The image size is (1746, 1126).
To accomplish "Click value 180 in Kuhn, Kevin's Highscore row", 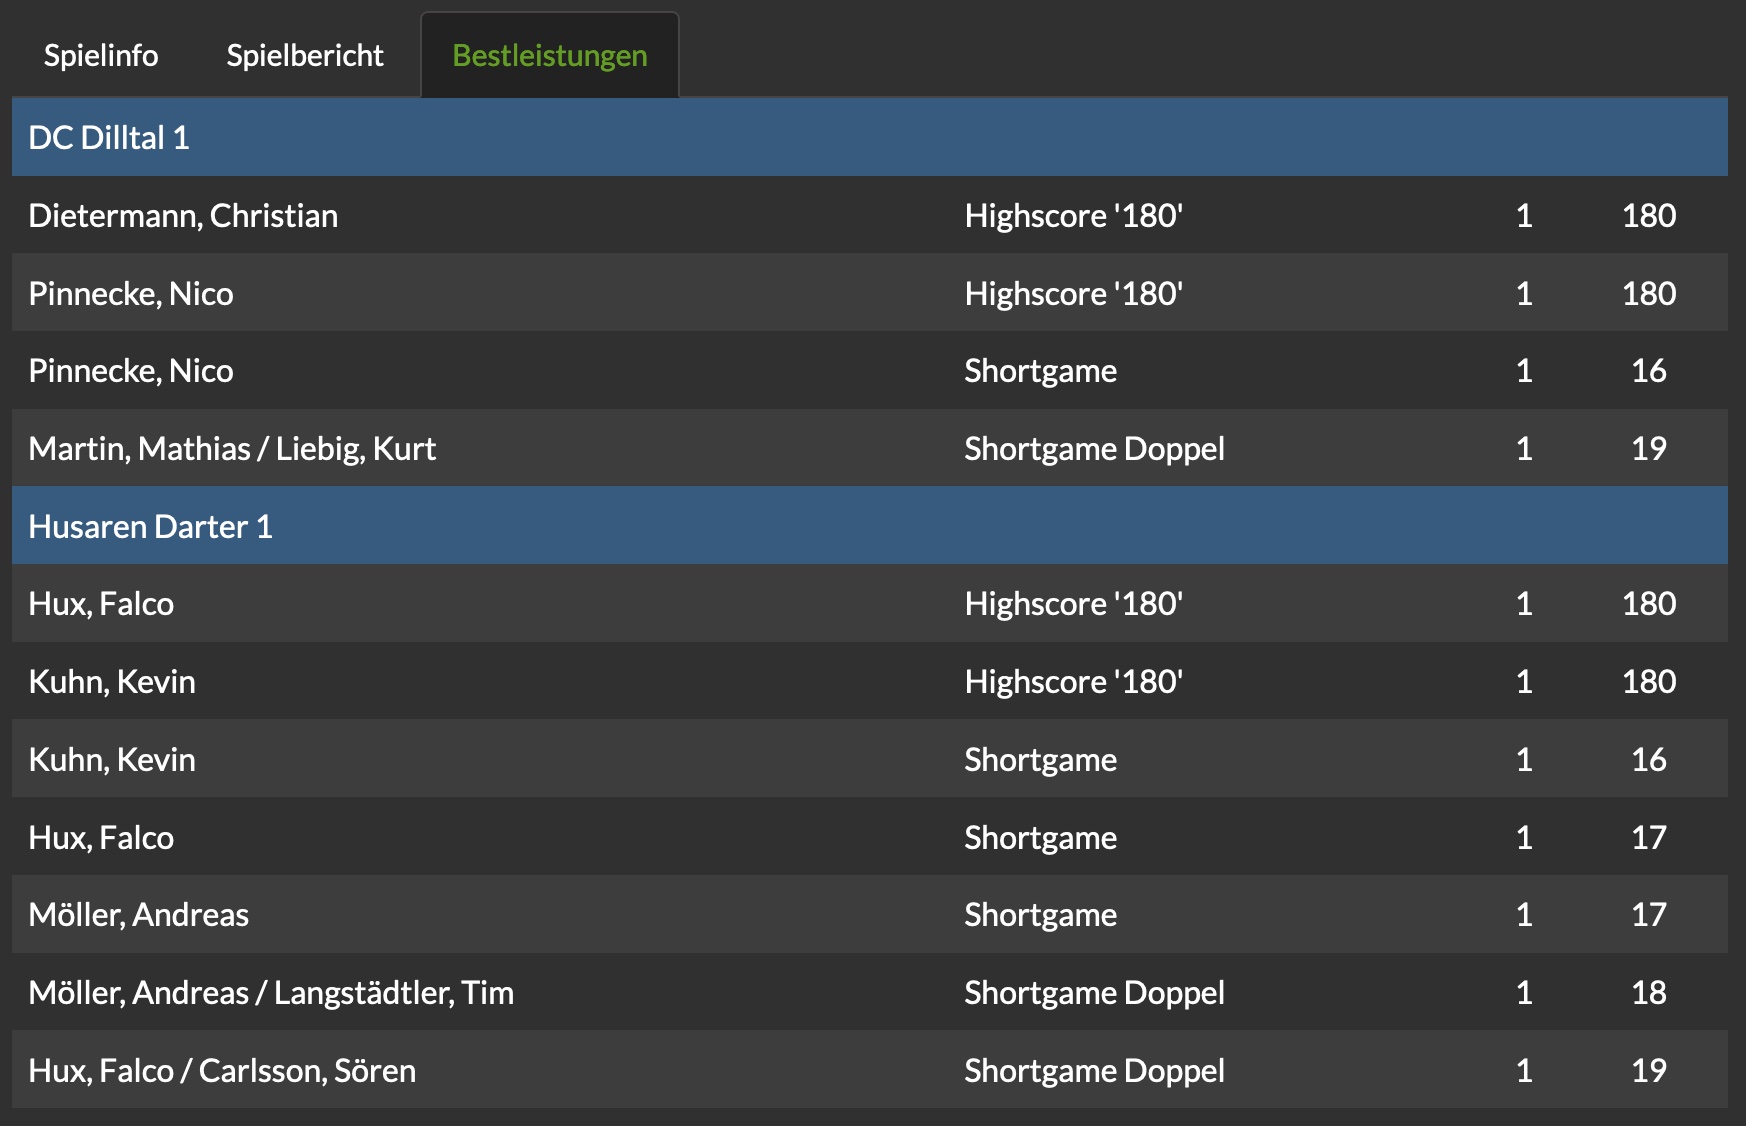I will tap(1649, 682).
